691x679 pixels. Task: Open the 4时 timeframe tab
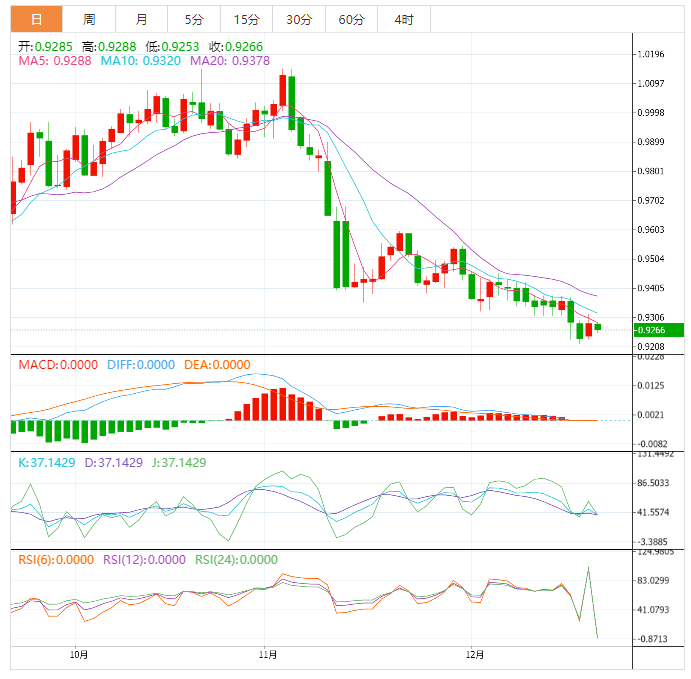point(404,19)
